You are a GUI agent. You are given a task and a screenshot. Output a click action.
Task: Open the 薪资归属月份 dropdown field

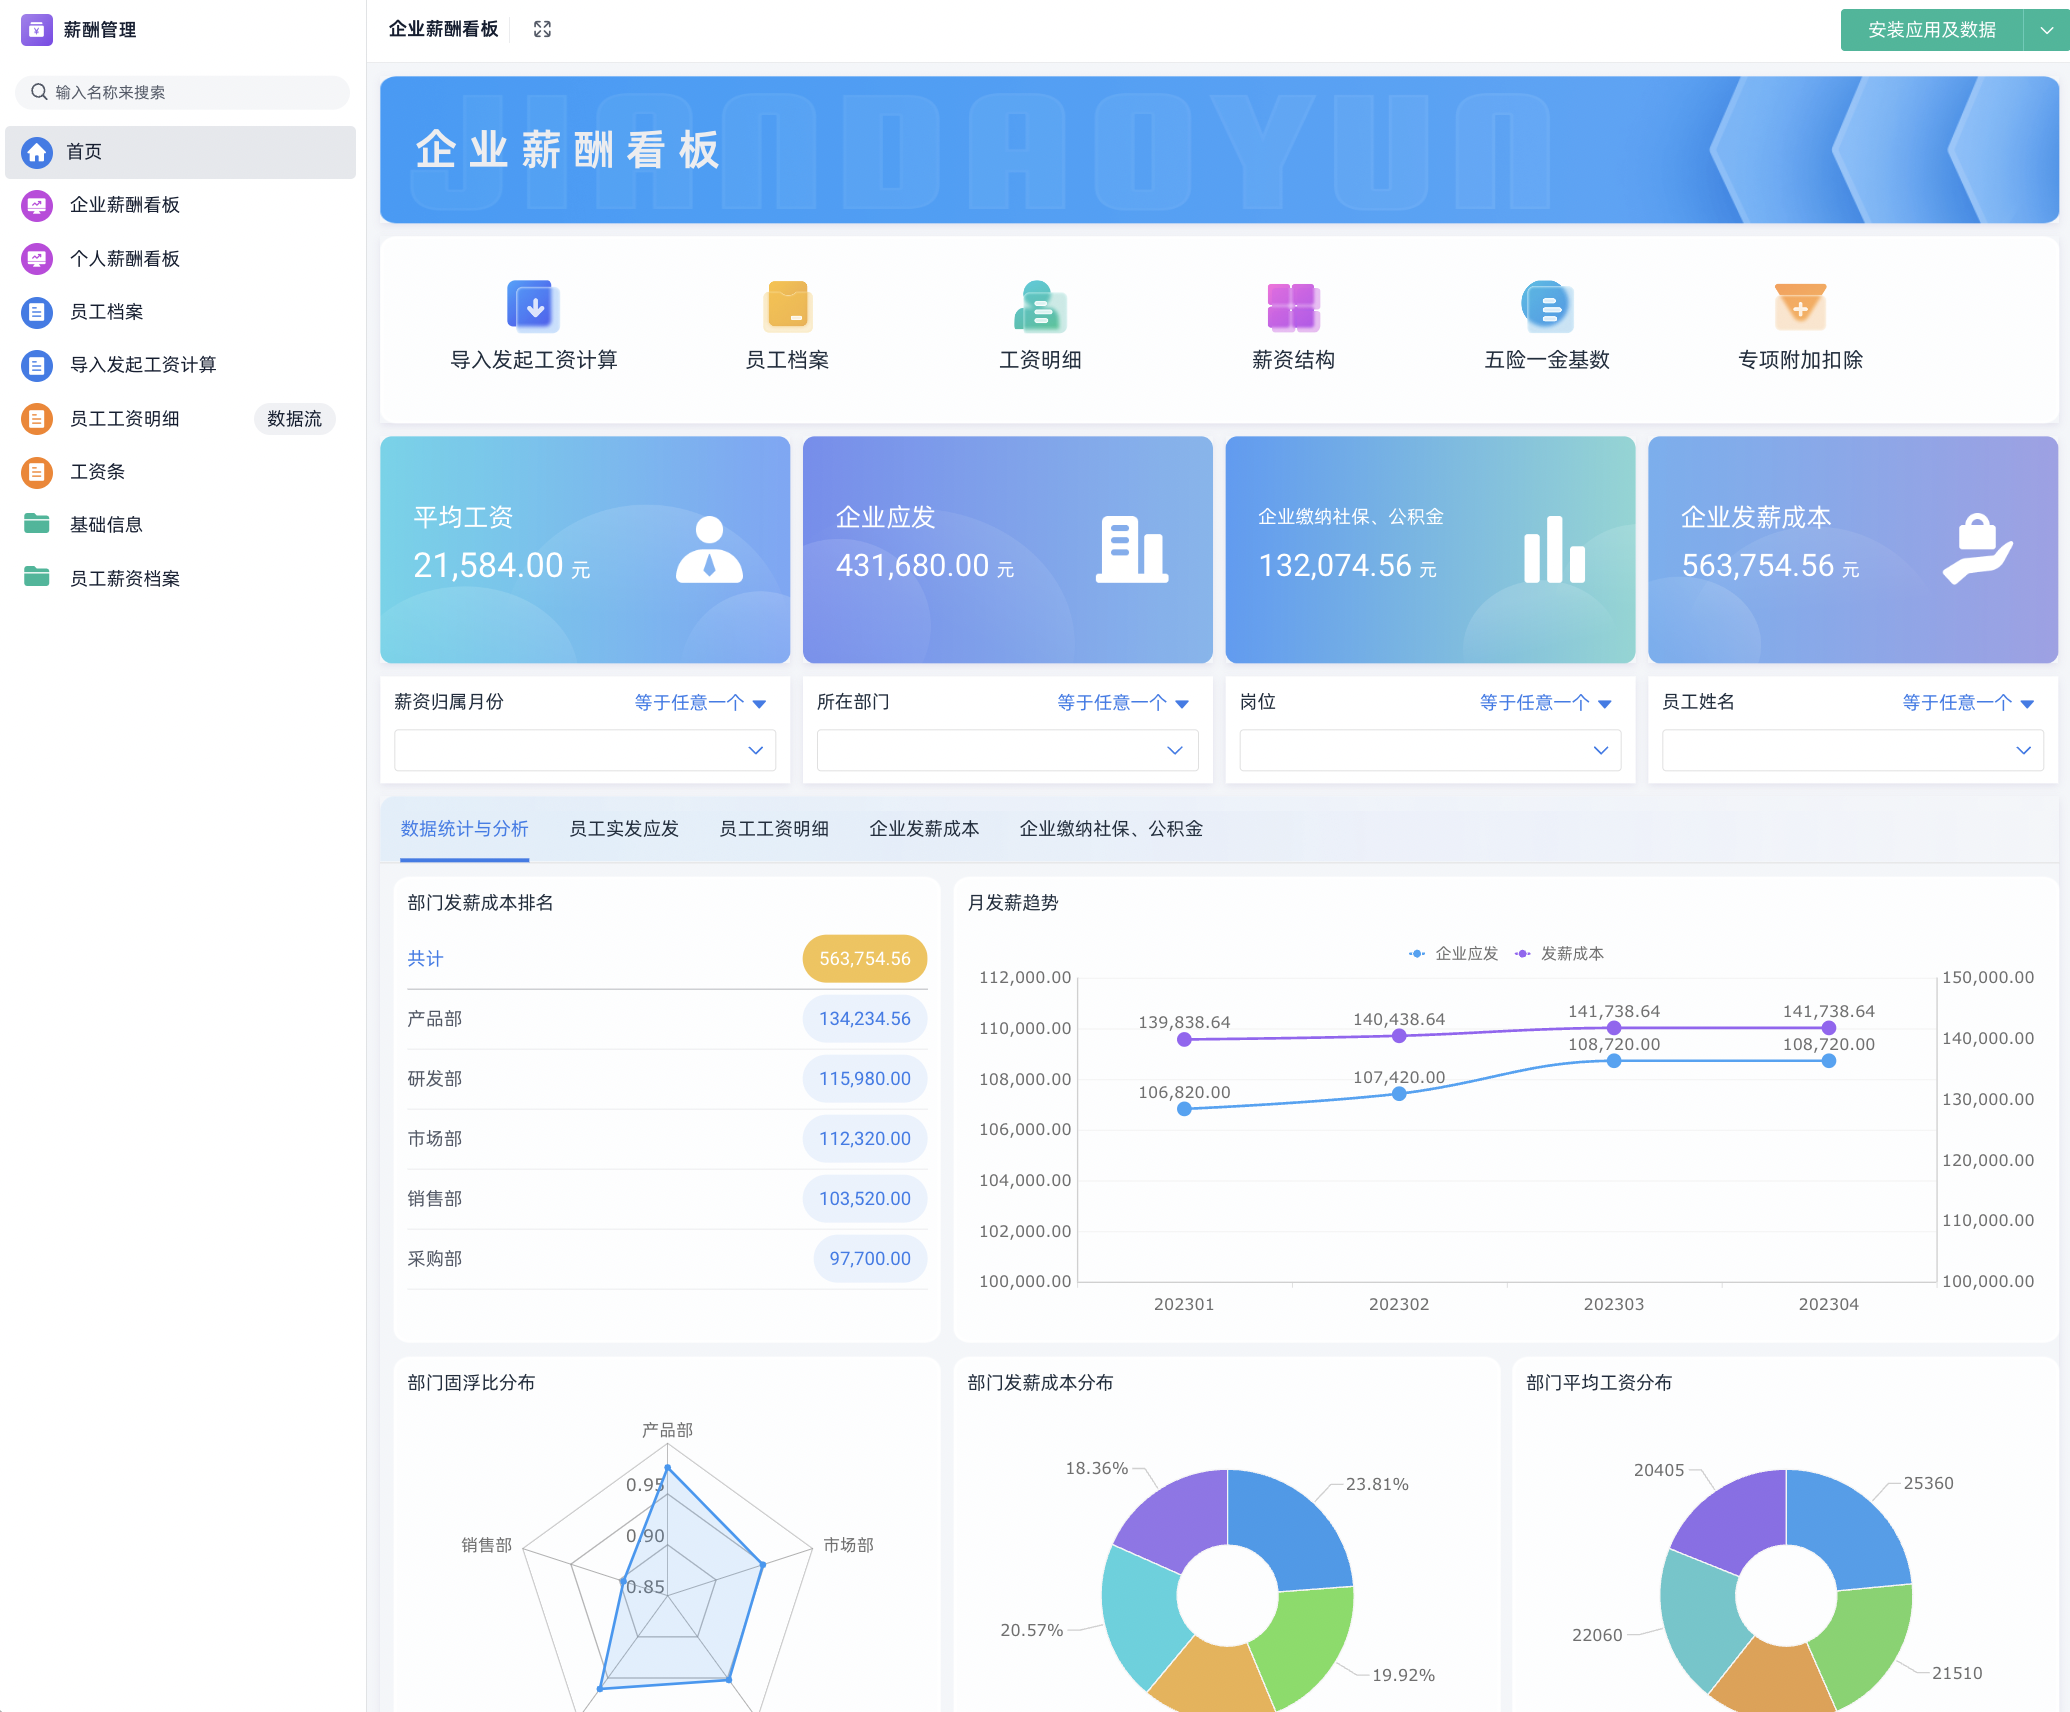tap(584, 750)
